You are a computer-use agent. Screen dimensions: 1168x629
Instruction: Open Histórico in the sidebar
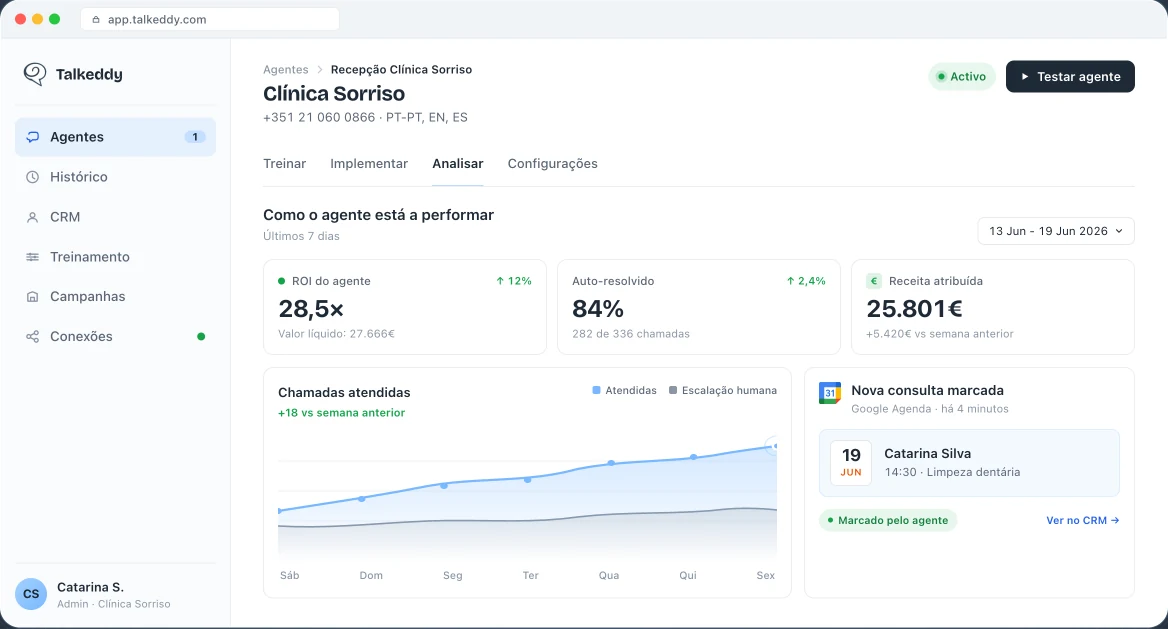click(x=115, y=177)
